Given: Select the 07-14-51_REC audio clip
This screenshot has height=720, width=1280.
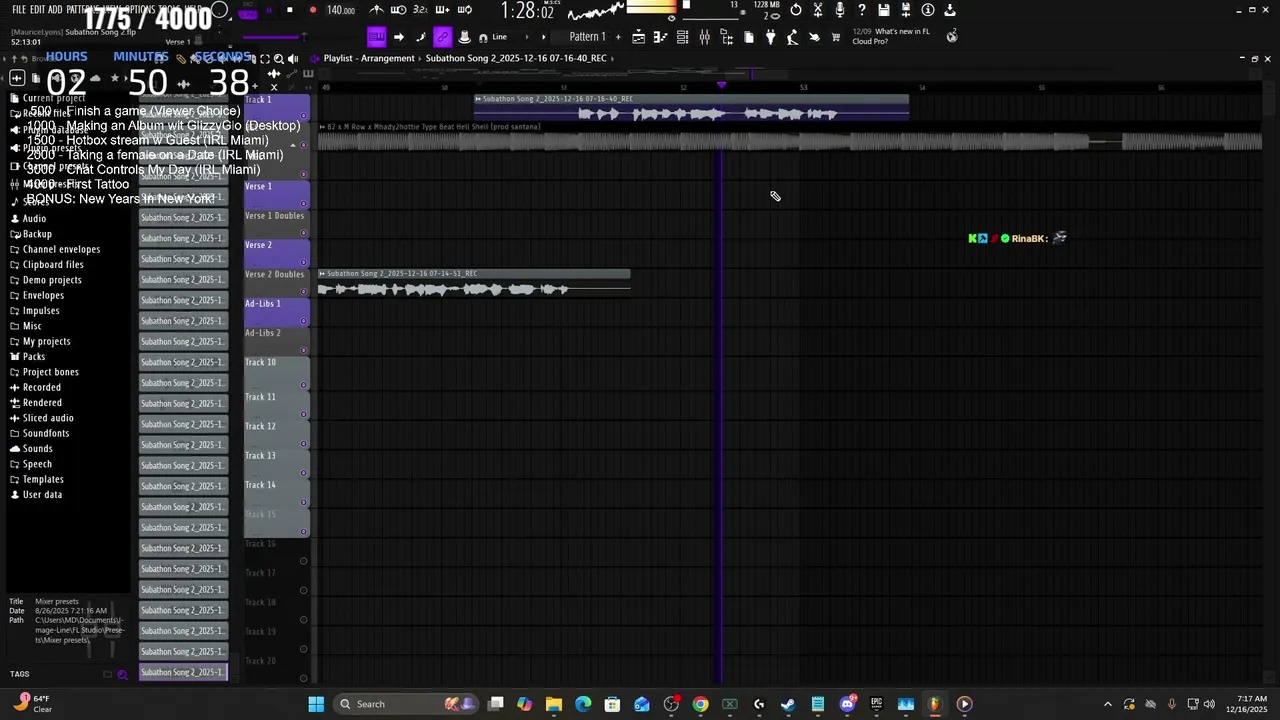Looking at the screenshot, I should [474, 283].
